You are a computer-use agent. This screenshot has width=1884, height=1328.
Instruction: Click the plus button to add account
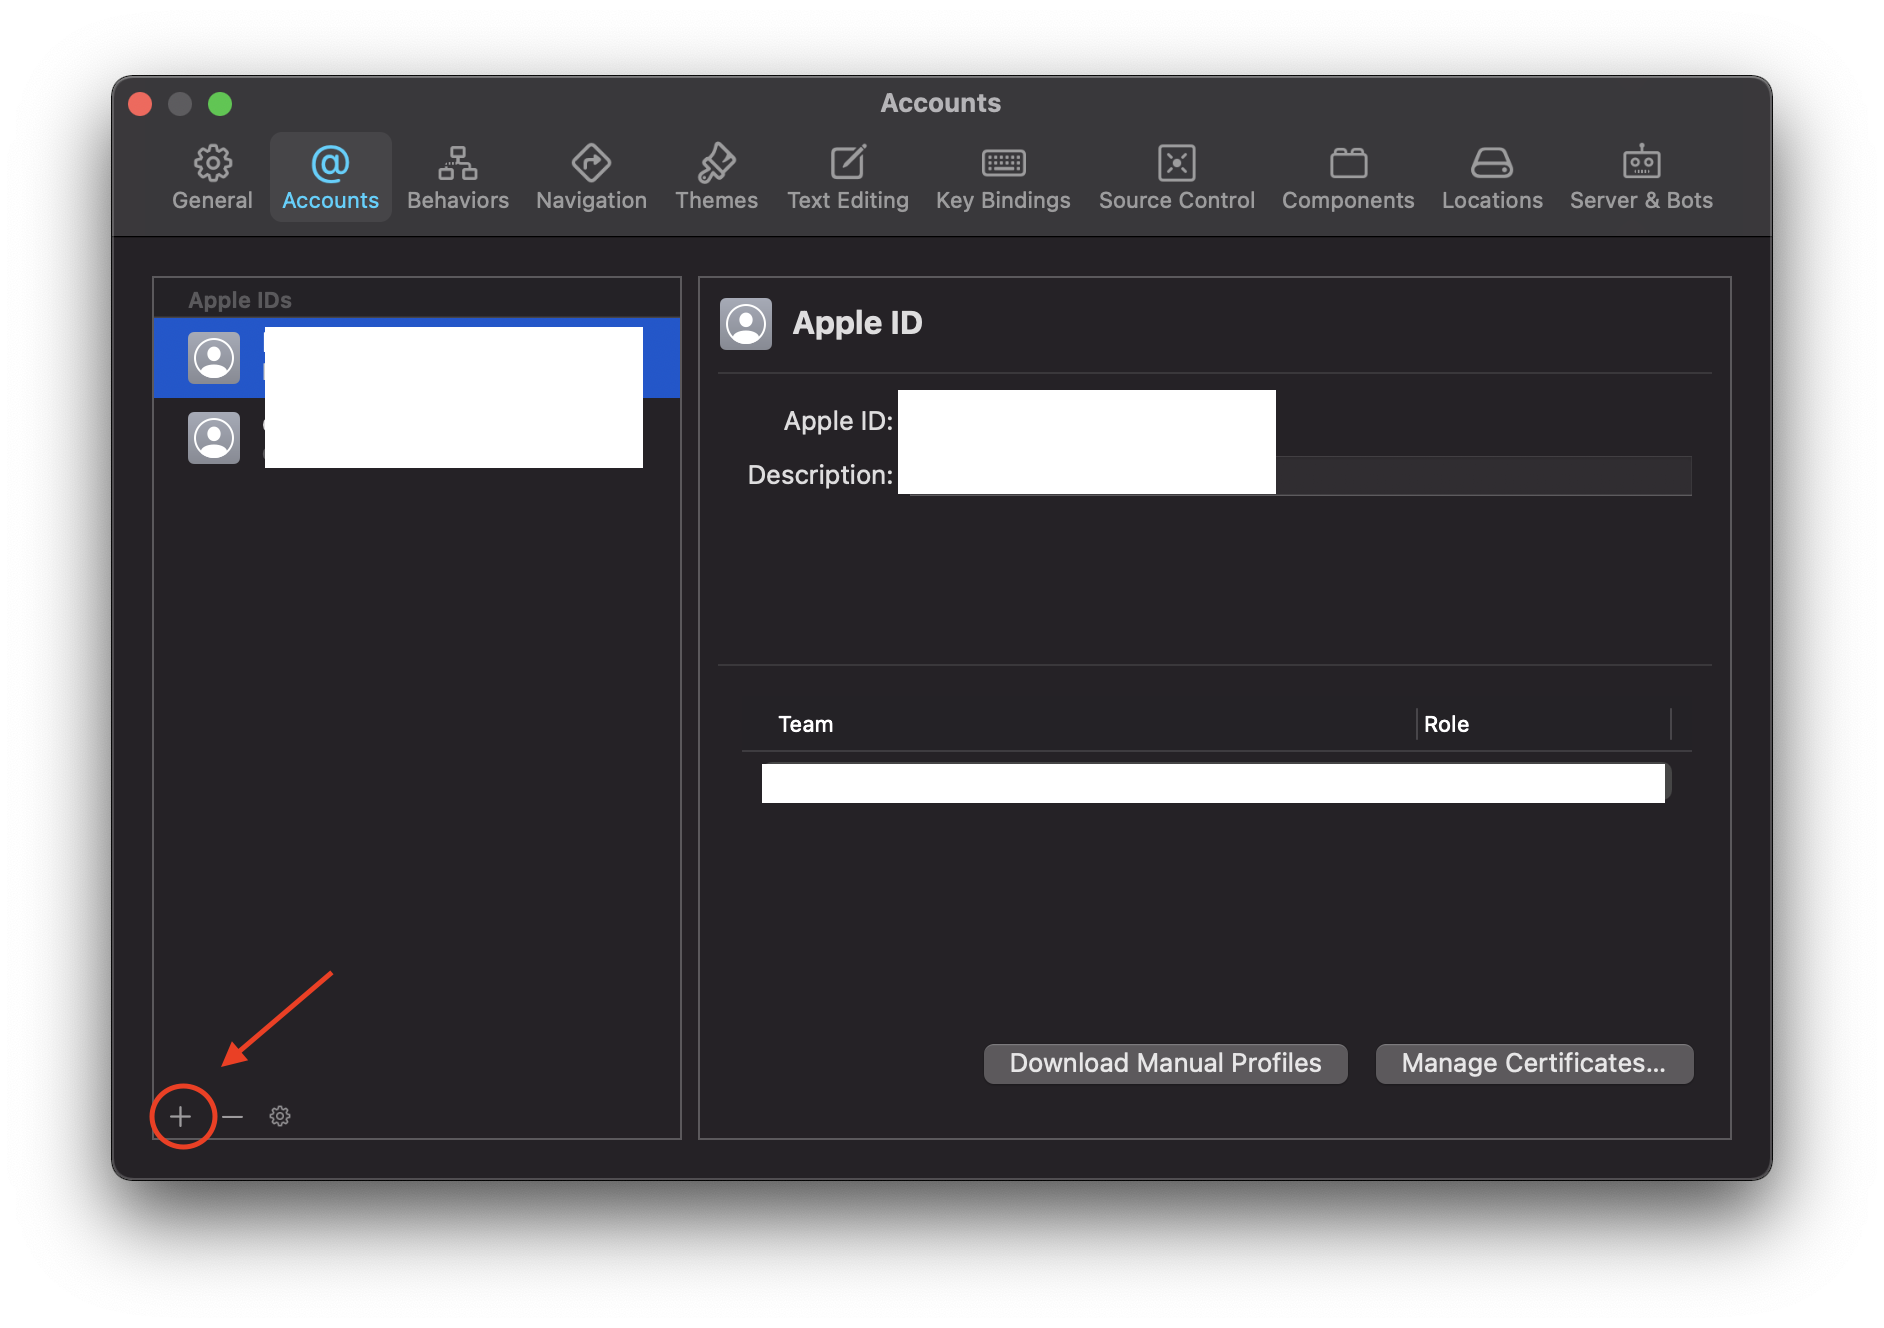click(181, 1116)
